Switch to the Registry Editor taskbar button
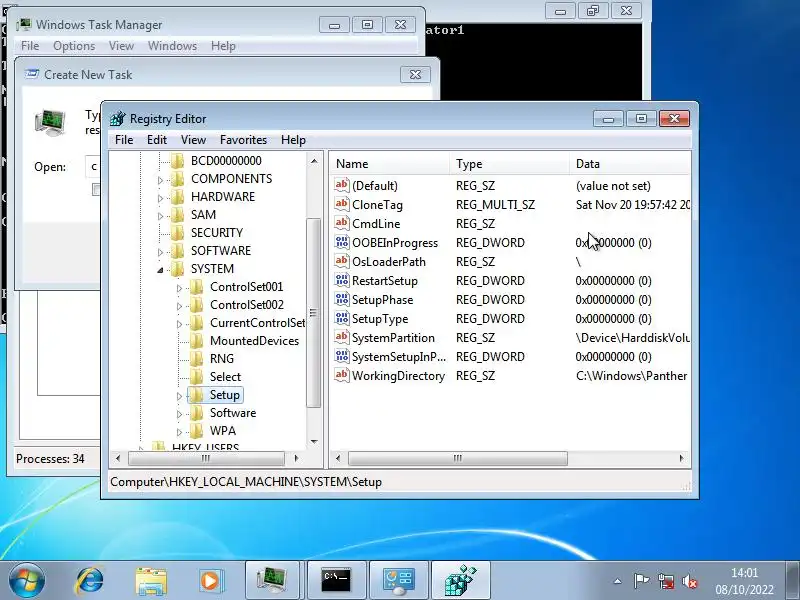 (x=461, y=580)
